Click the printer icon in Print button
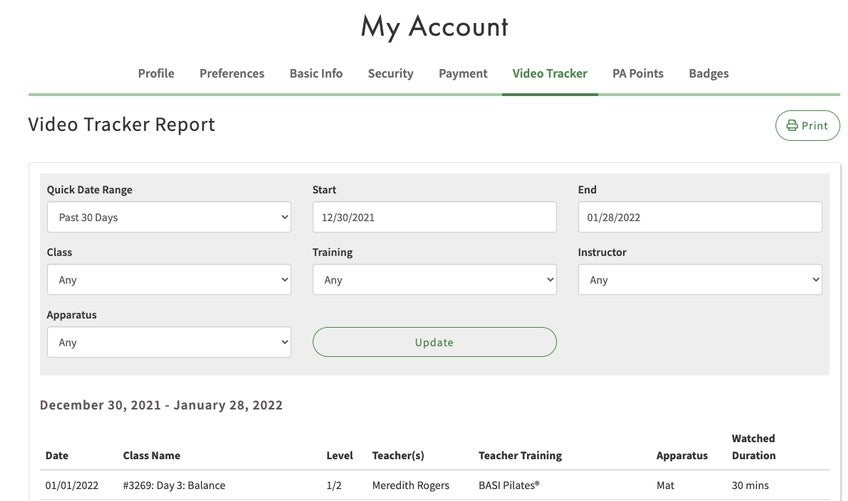Viewport: 848px width, 501px height. (x=792, y=126)
